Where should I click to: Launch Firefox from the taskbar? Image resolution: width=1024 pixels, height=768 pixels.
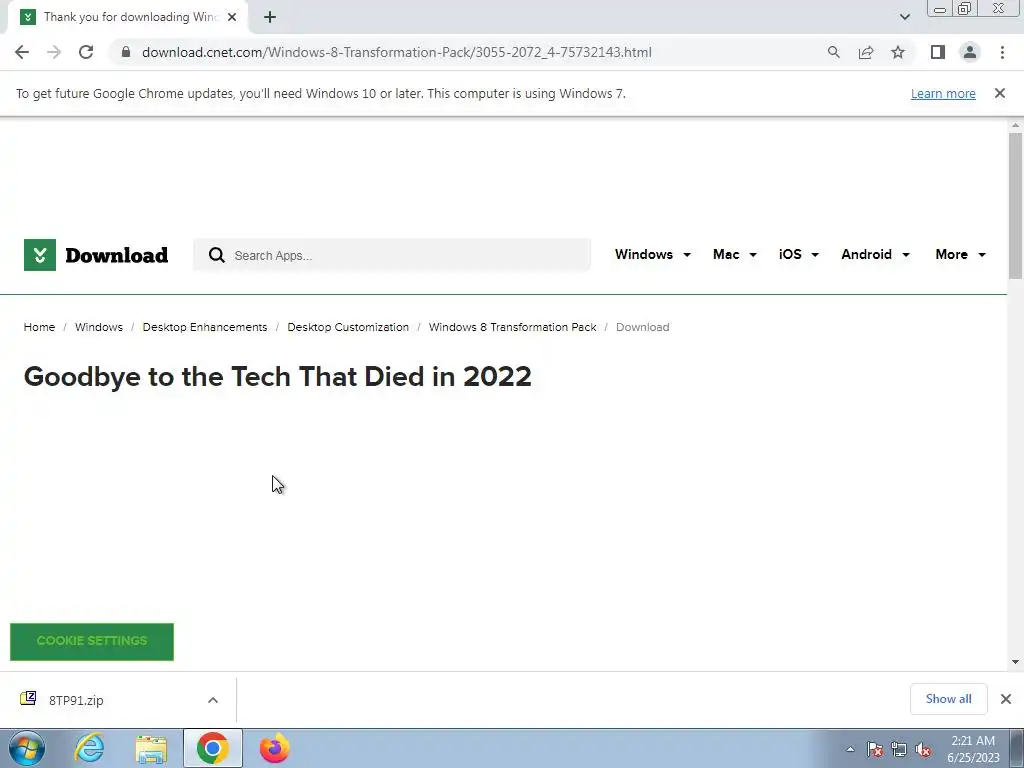click(x=274, y=748)
